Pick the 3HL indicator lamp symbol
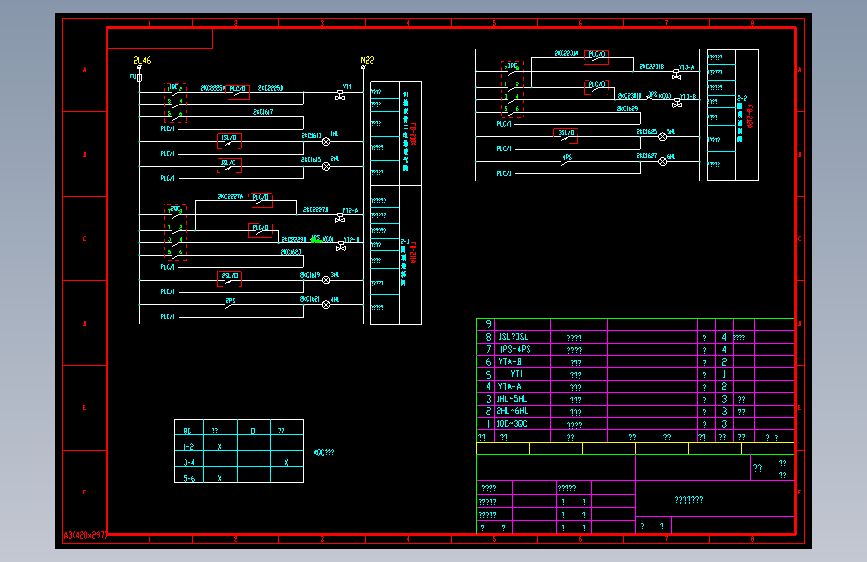This screenshot has height=562, width=867. (x=326, y=280)
